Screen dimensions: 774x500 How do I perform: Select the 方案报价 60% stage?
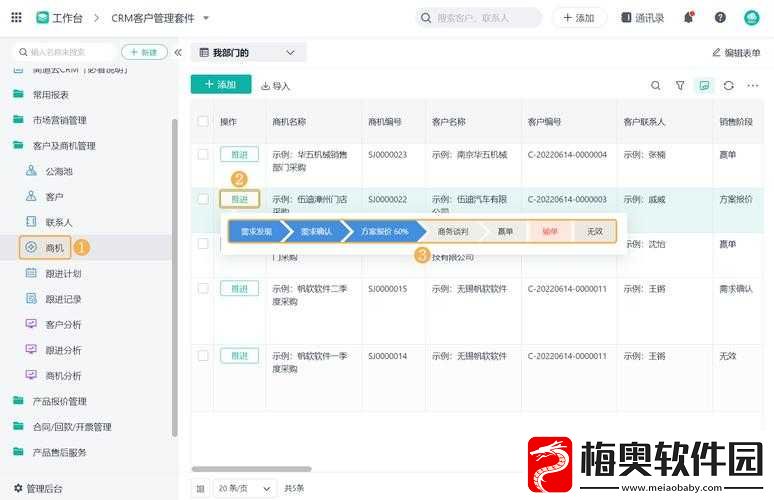(385, 231)
